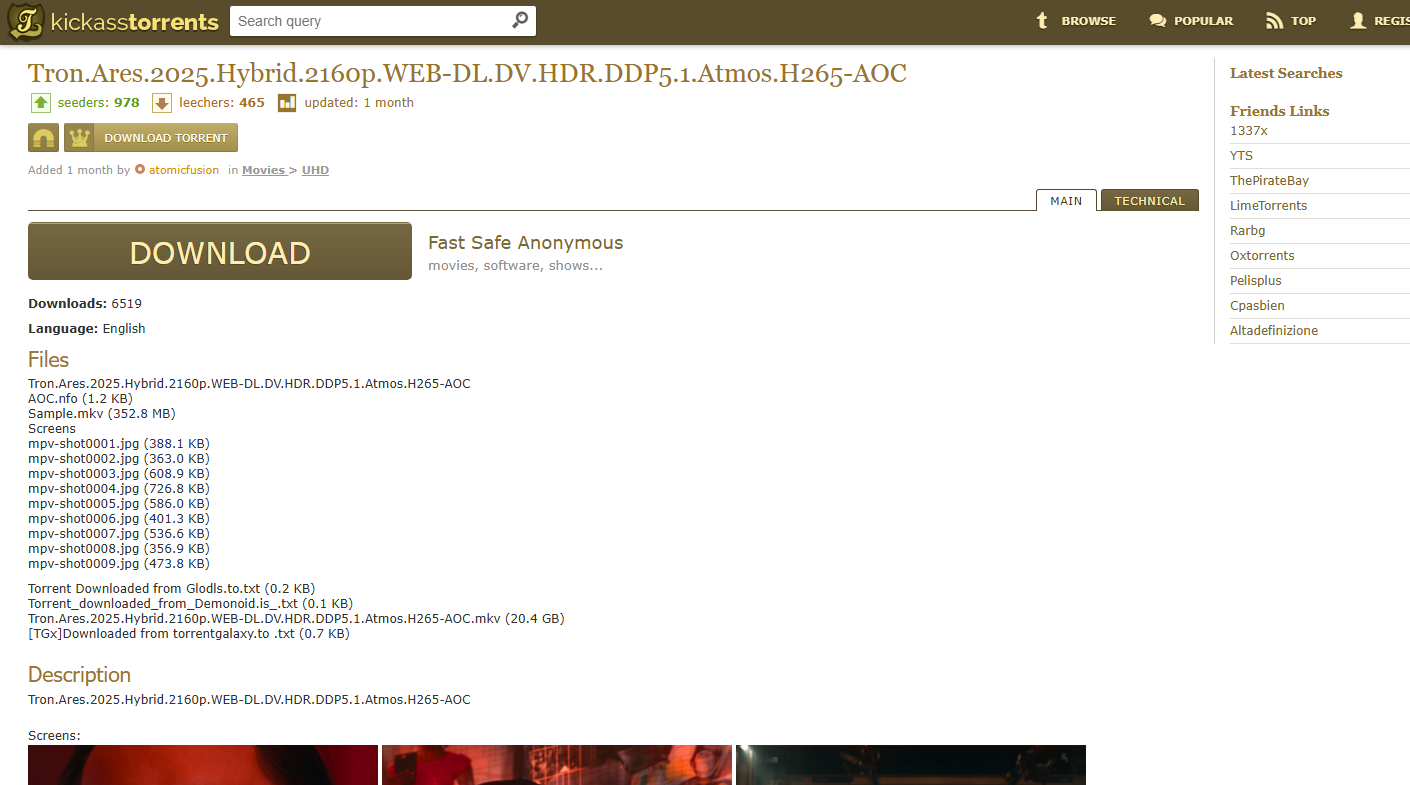The image size is (1410, 785).
Task: Open the 1337x friends link
Action: tap(1248, 131)
